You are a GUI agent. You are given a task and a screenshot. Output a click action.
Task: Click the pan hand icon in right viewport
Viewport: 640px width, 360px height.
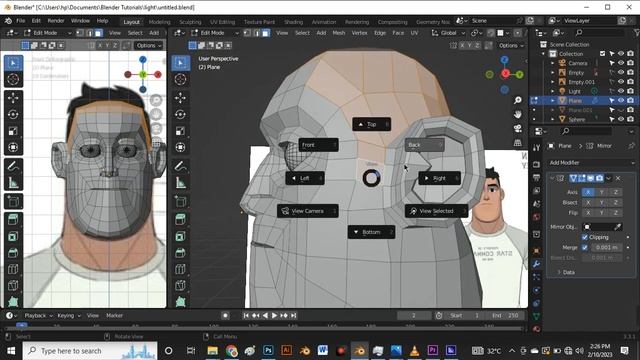click(x=518, y=114)
